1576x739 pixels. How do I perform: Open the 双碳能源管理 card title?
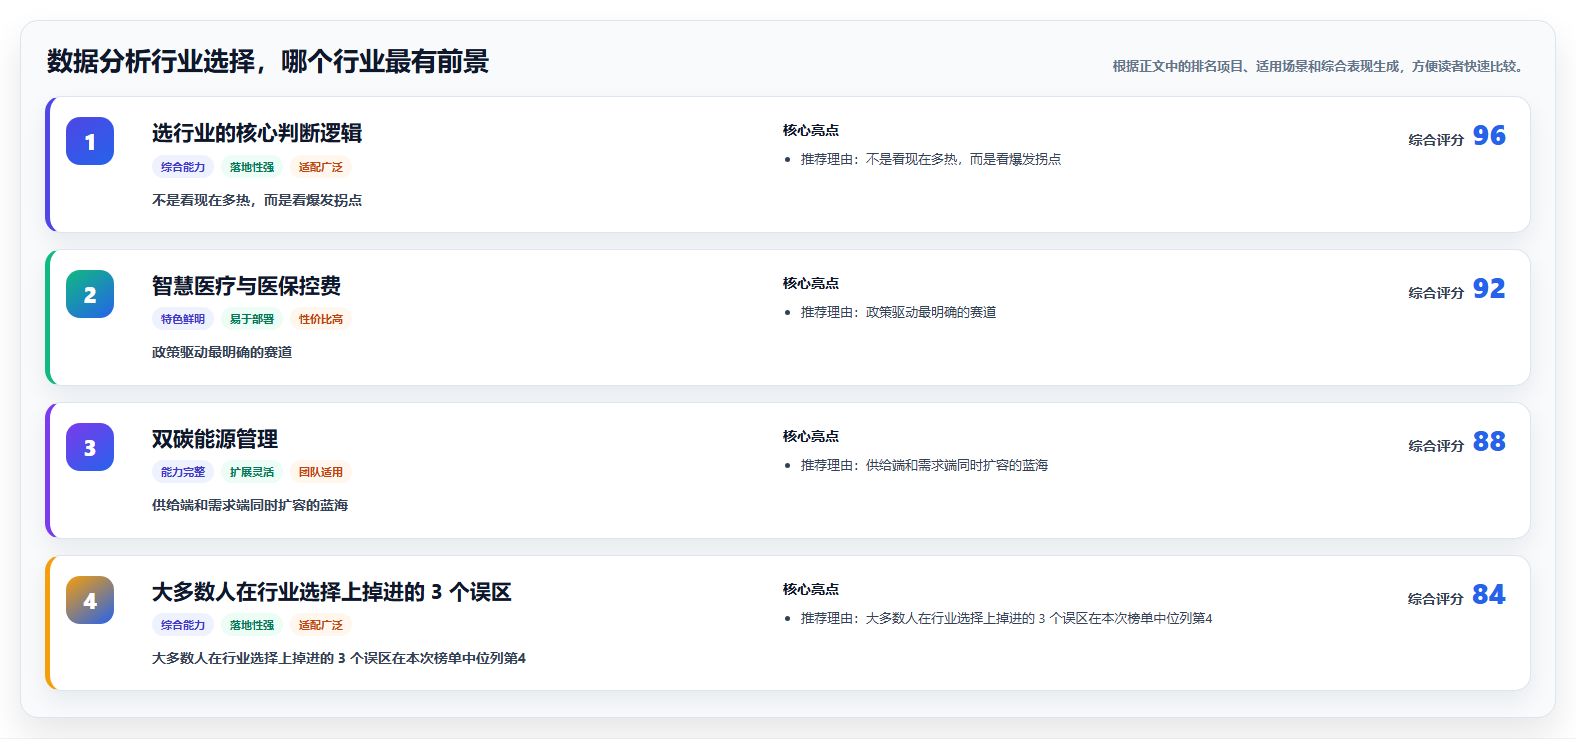pyautogui.click(x=215, y=439)
